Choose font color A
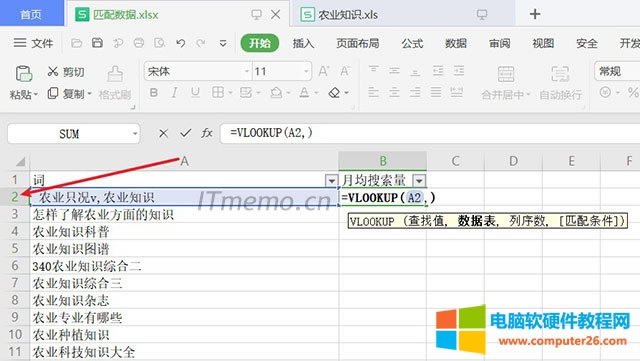Screen dimensions: 640x361 [304, 93]
